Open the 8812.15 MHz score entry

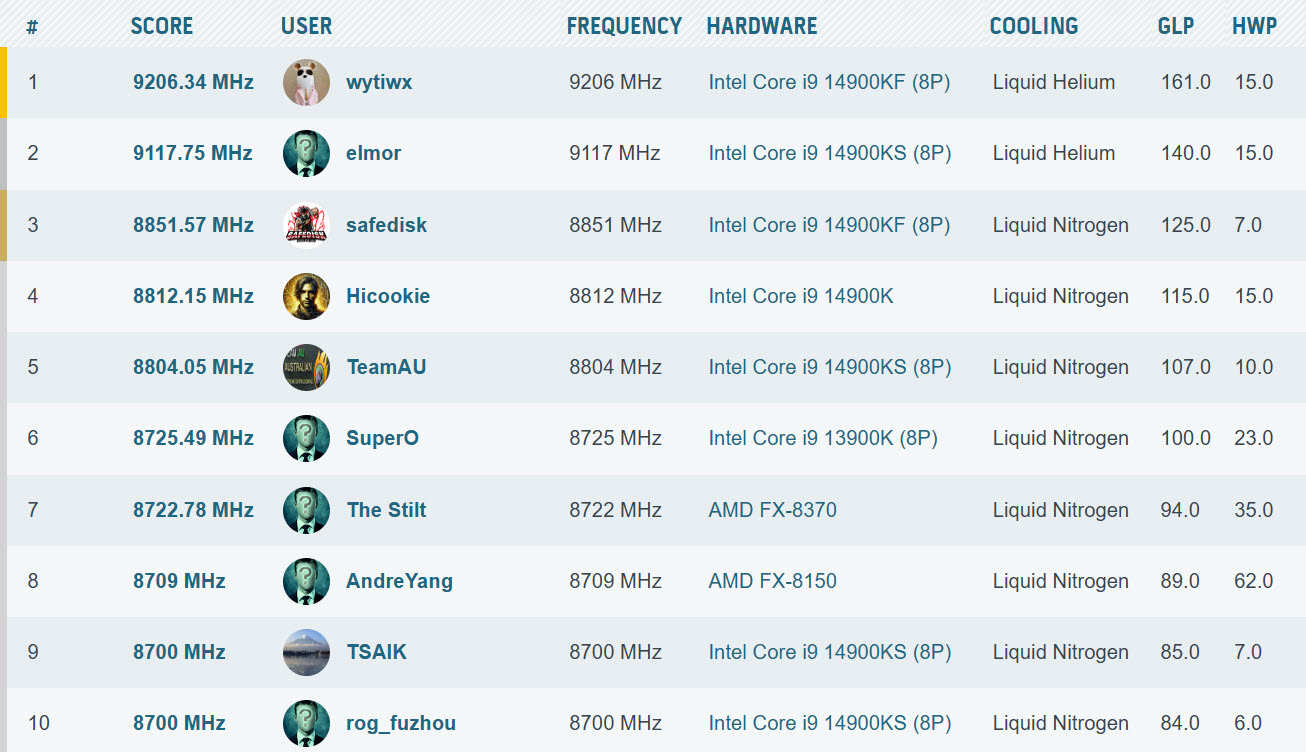193,296
